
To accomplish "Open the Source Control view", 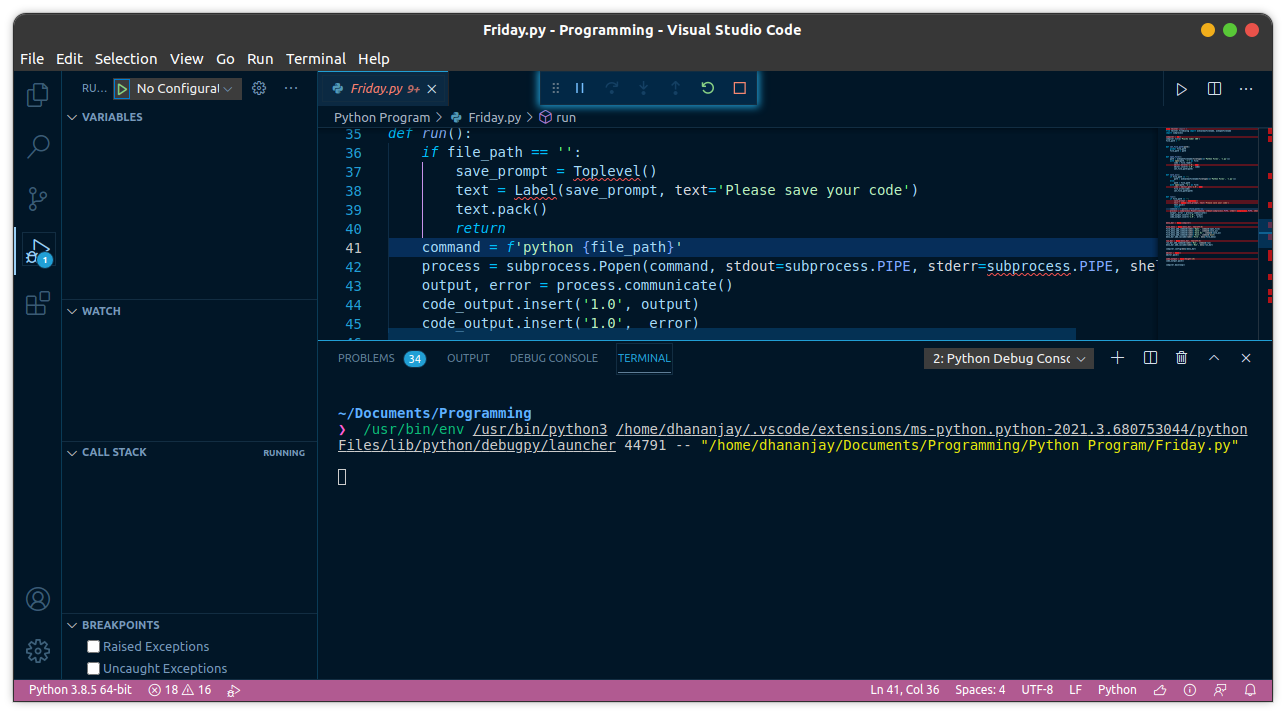I will coord(37,199).
